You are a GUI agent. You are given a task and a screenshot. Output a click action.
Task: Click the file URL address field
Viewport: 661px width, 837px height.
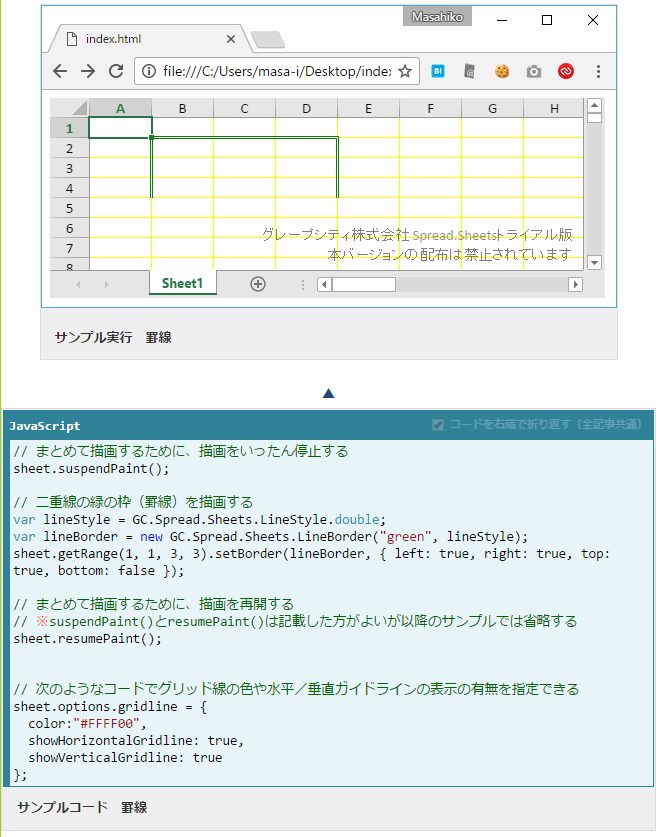pyautogui.click(x=277, y=71)
